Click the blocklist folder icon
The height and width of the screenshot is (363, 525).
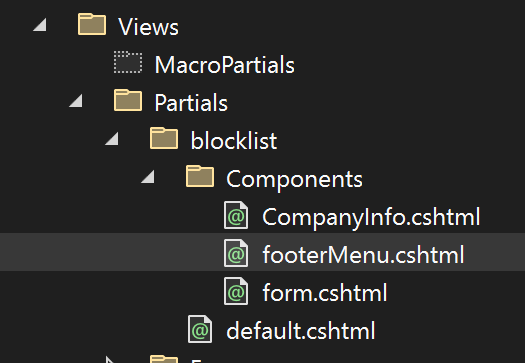pos(164,138)
